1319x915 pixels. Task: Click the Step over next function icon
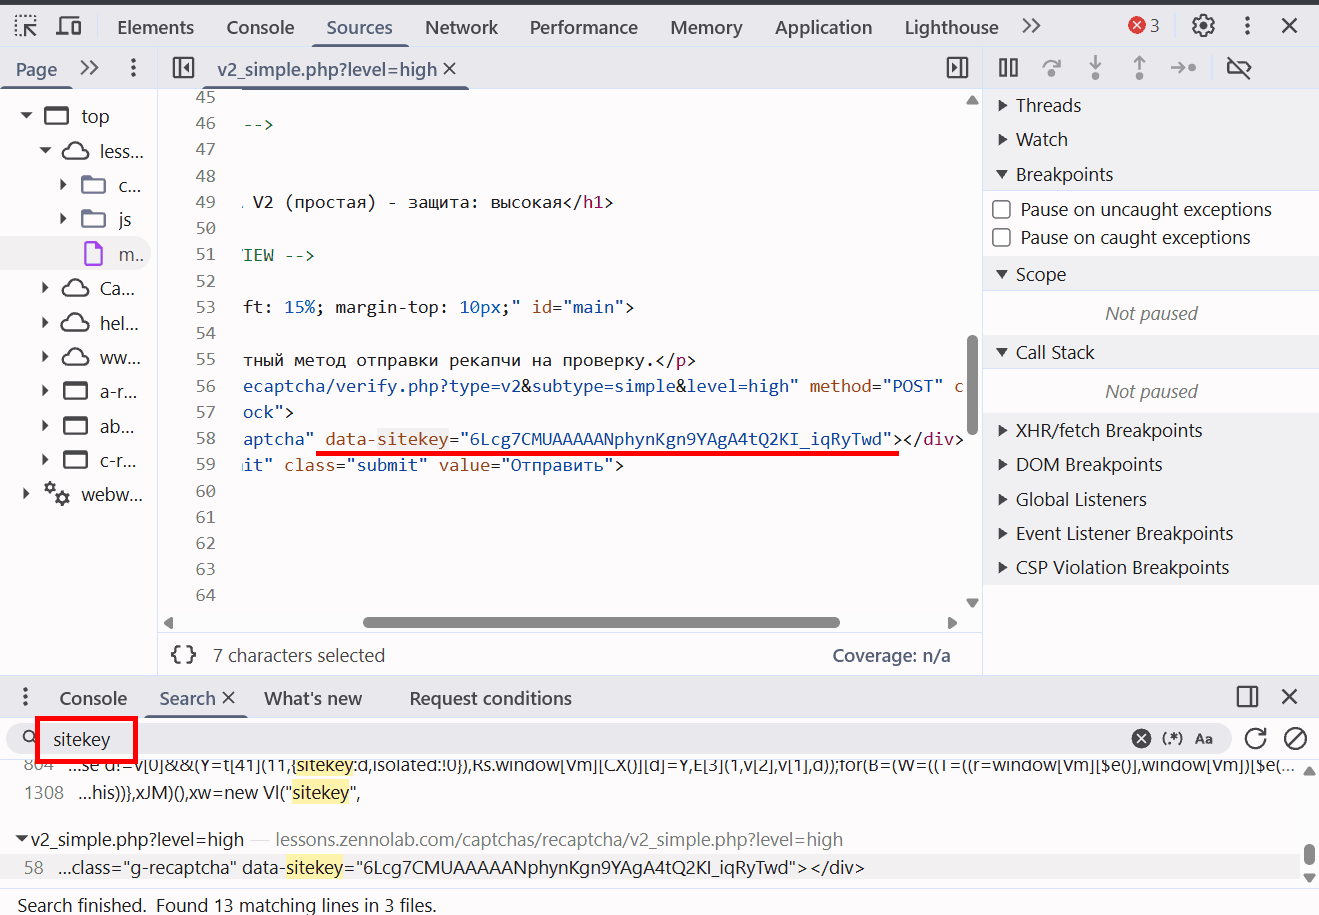(x=1051, y=68)
